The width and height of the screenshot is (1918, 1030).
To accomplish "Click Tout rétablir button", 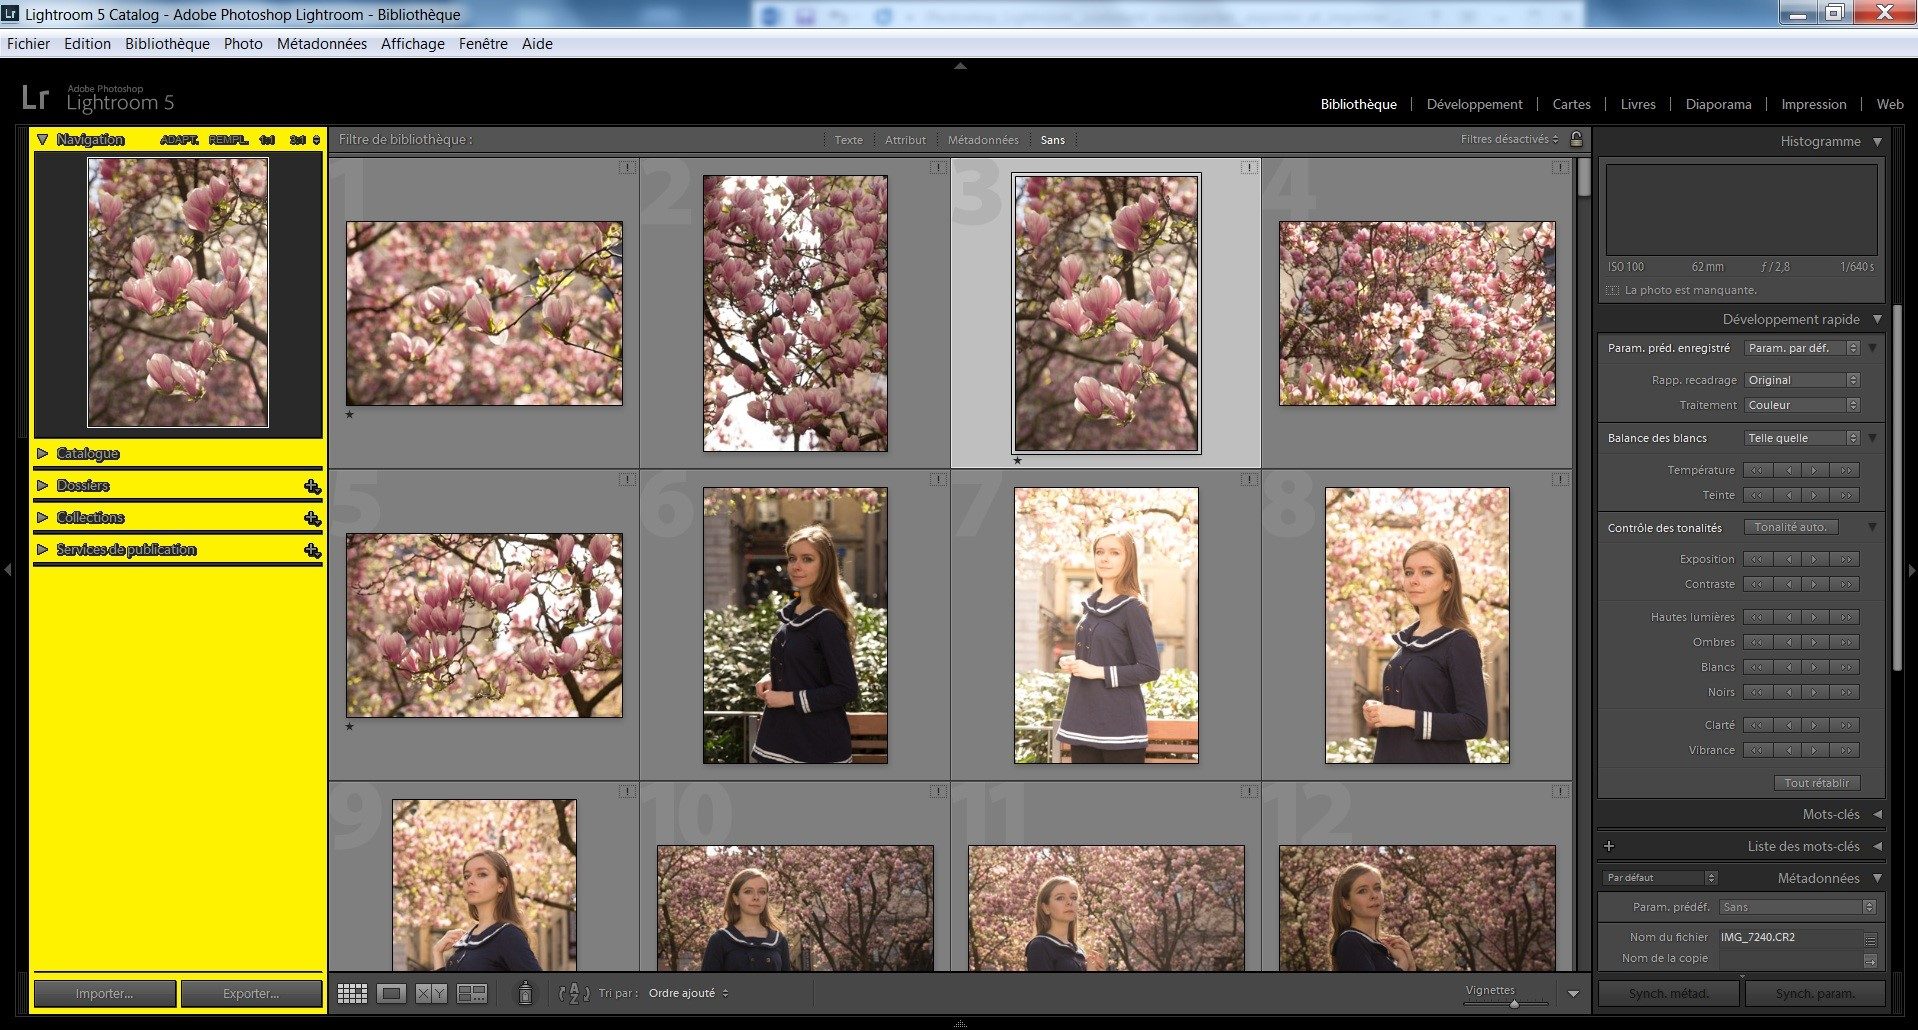I will tap(1817, 783).
